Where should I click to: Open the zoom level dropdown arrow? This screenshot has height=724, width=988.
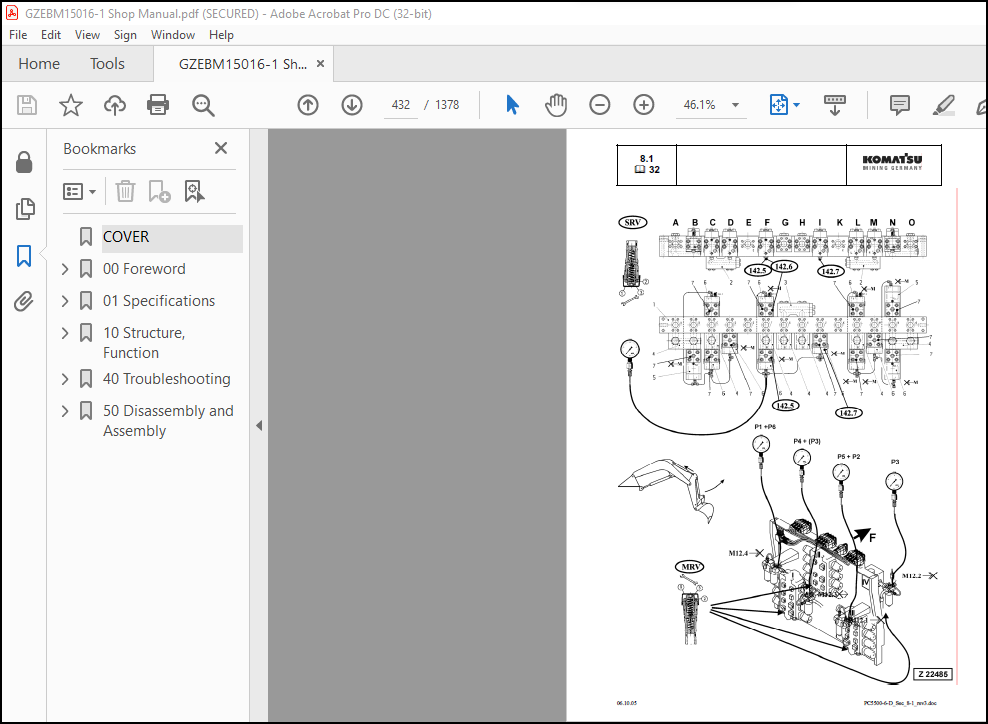click(735, 105)
